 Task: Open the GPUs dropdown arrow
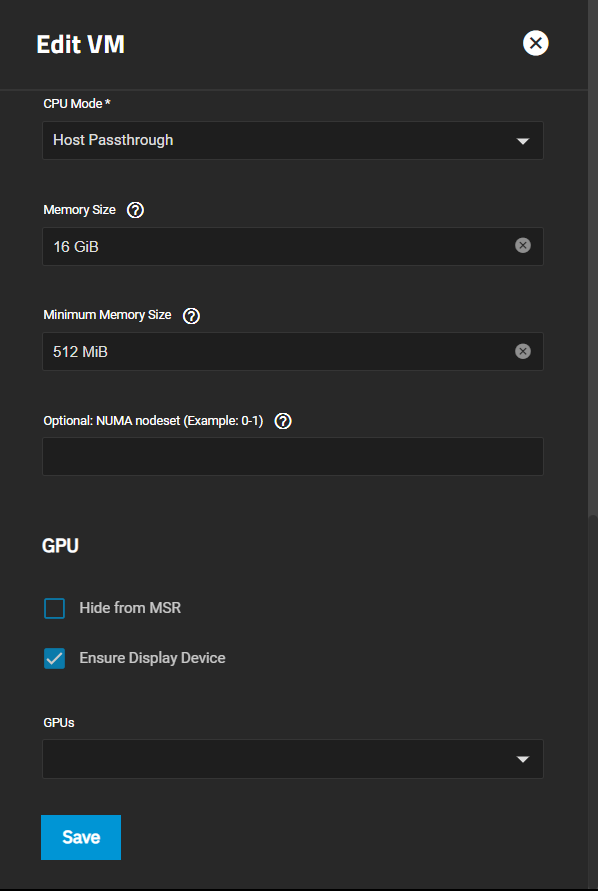(523, 759)
